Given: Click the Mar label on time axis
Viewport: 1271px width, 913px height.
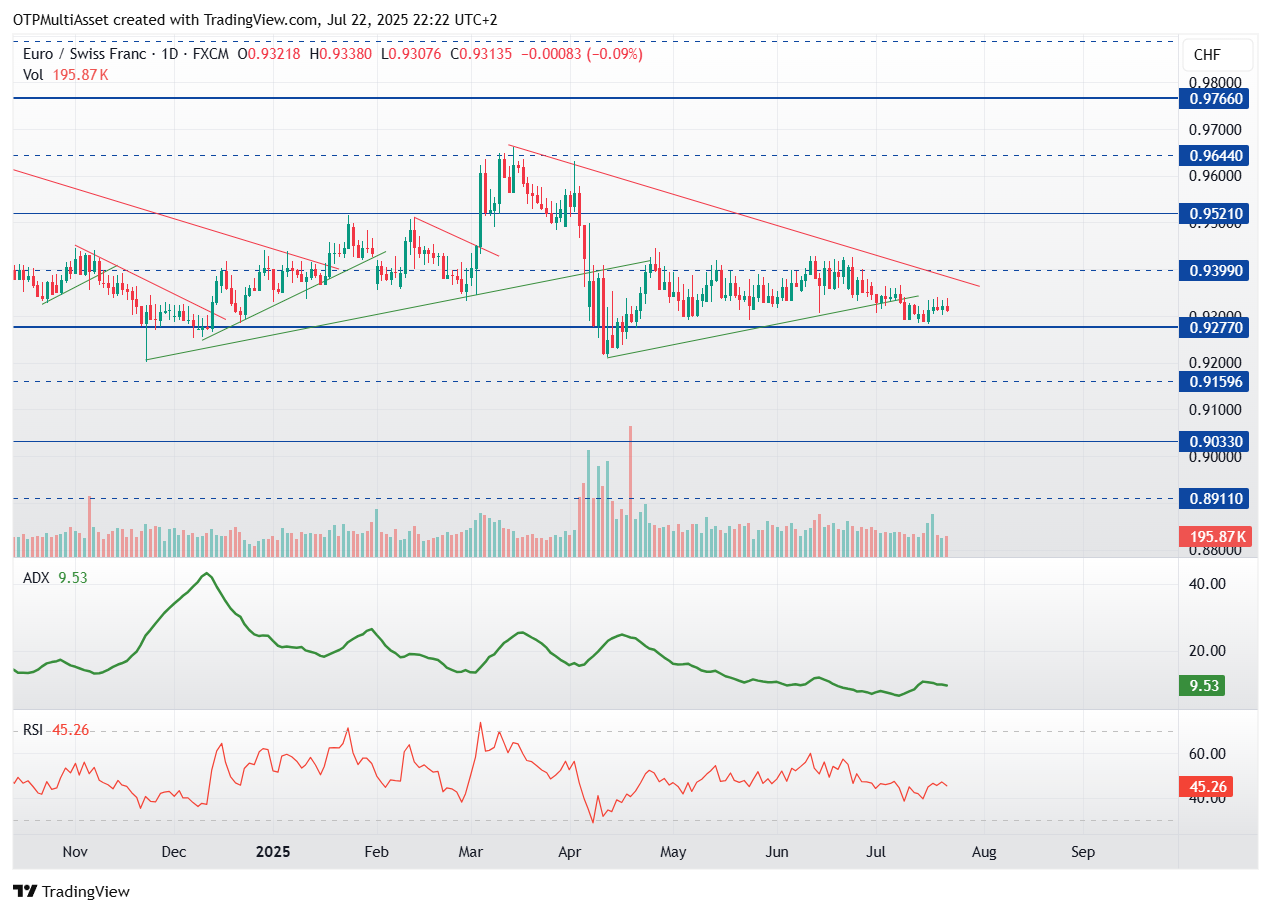Looking at the screenshot, I should [x=471, y=852].
